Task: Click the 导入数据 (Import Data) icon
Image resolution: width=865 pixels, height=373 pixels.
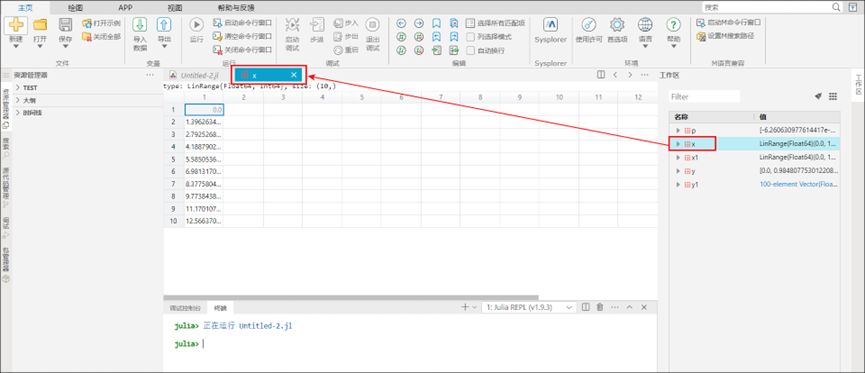Action: (140, 25)
